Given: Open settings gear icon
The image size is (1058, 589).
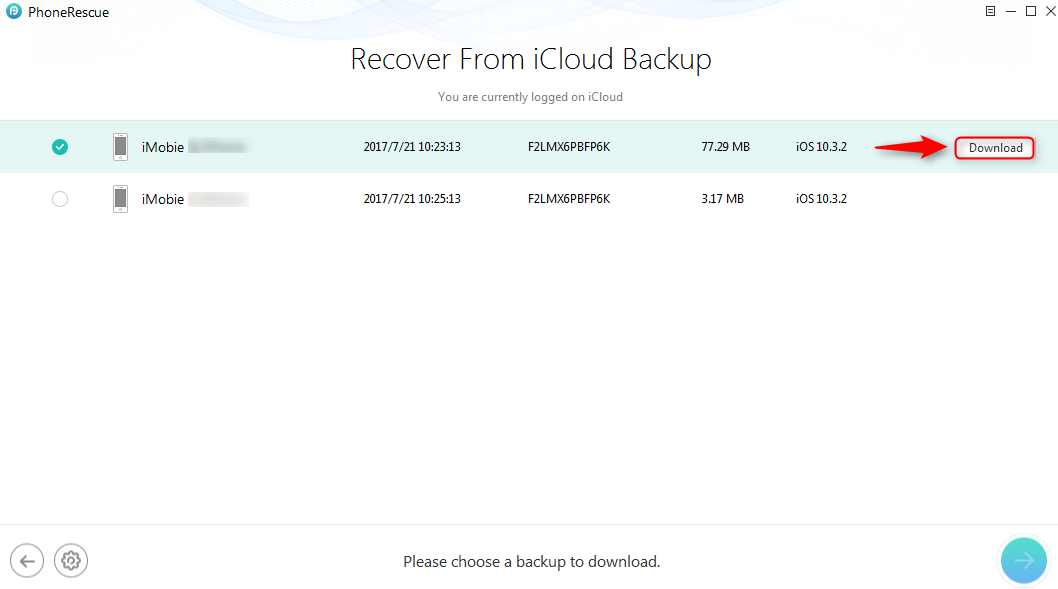Looking at the screenshot, I should coord(71,561).
